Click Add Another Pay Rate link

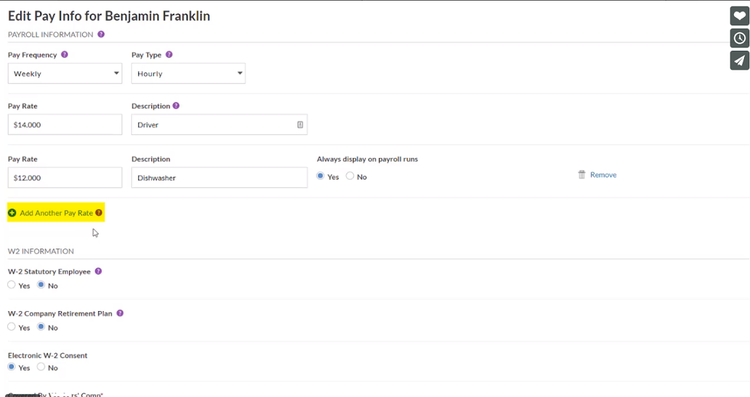pyautogui.click(x=56, y=213)
